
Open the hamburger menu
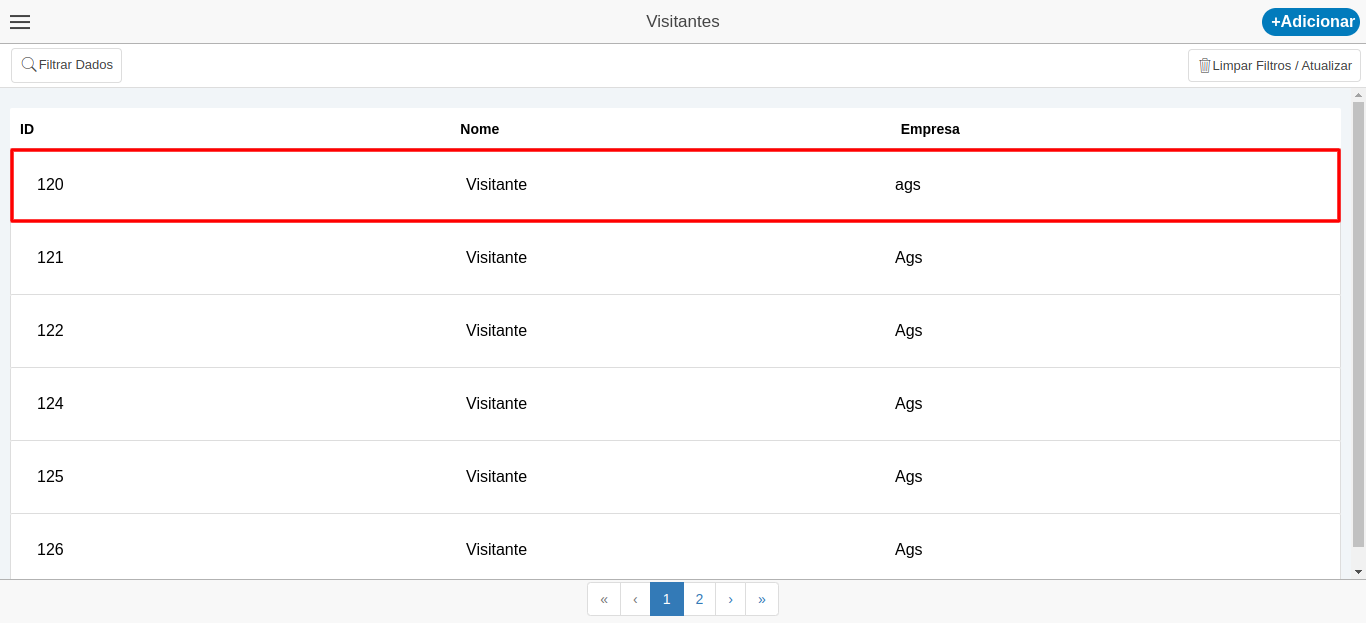(x=20, y=22)
